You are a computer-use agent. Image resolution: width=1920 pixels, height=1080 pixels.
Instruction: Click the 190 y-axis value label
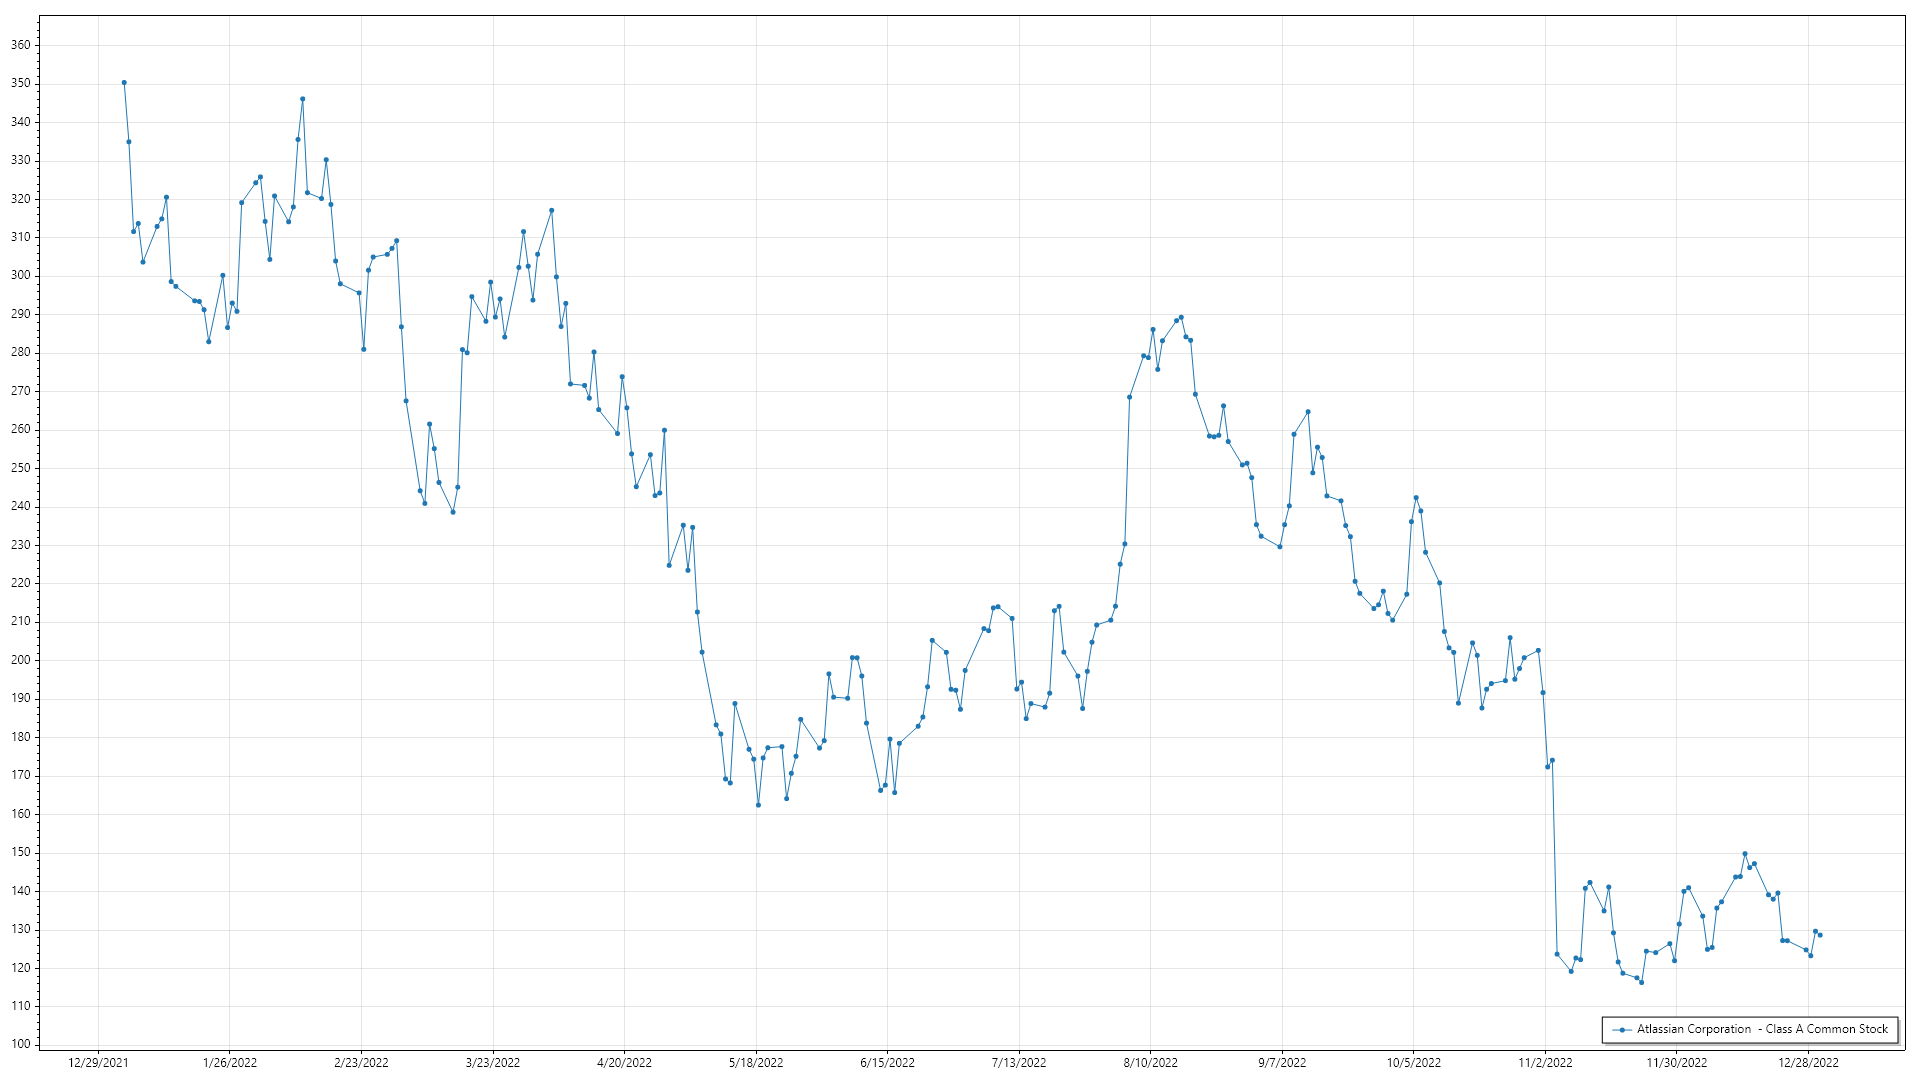pyautogui.click(x=21, y=698)
